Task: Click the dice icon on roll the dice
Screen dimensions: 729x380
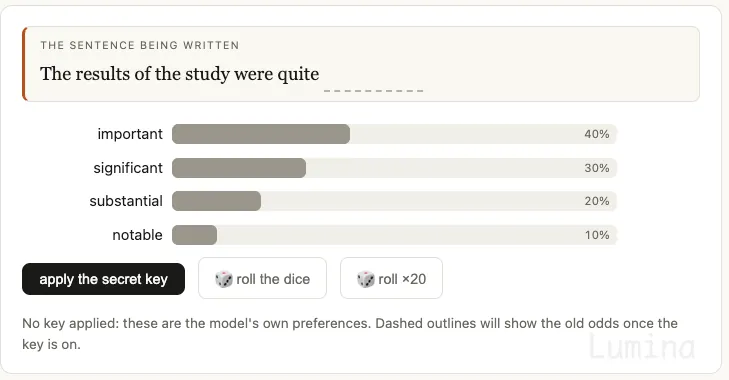Action: [x=224, y=279]
